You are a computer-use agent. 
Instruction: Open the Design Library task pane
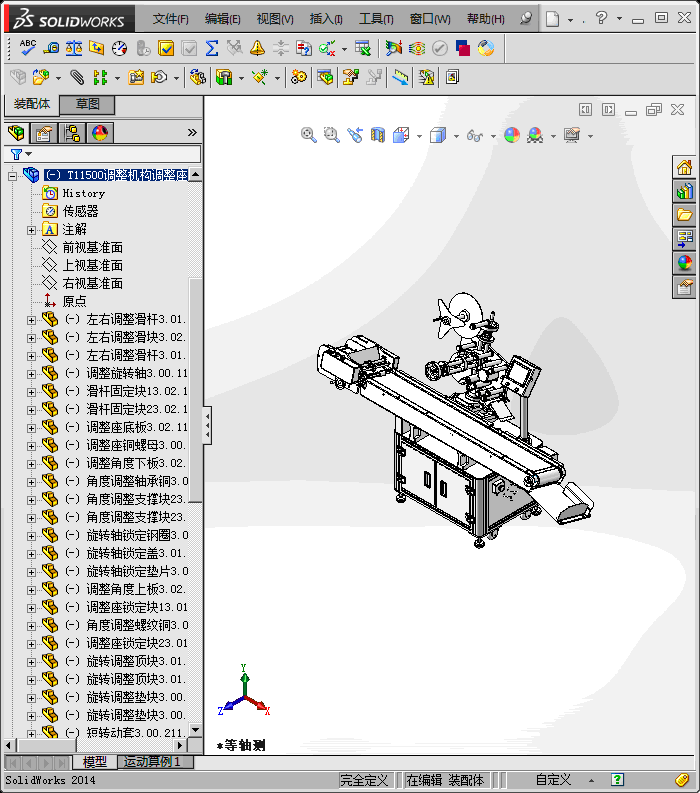tap(684, 191)
